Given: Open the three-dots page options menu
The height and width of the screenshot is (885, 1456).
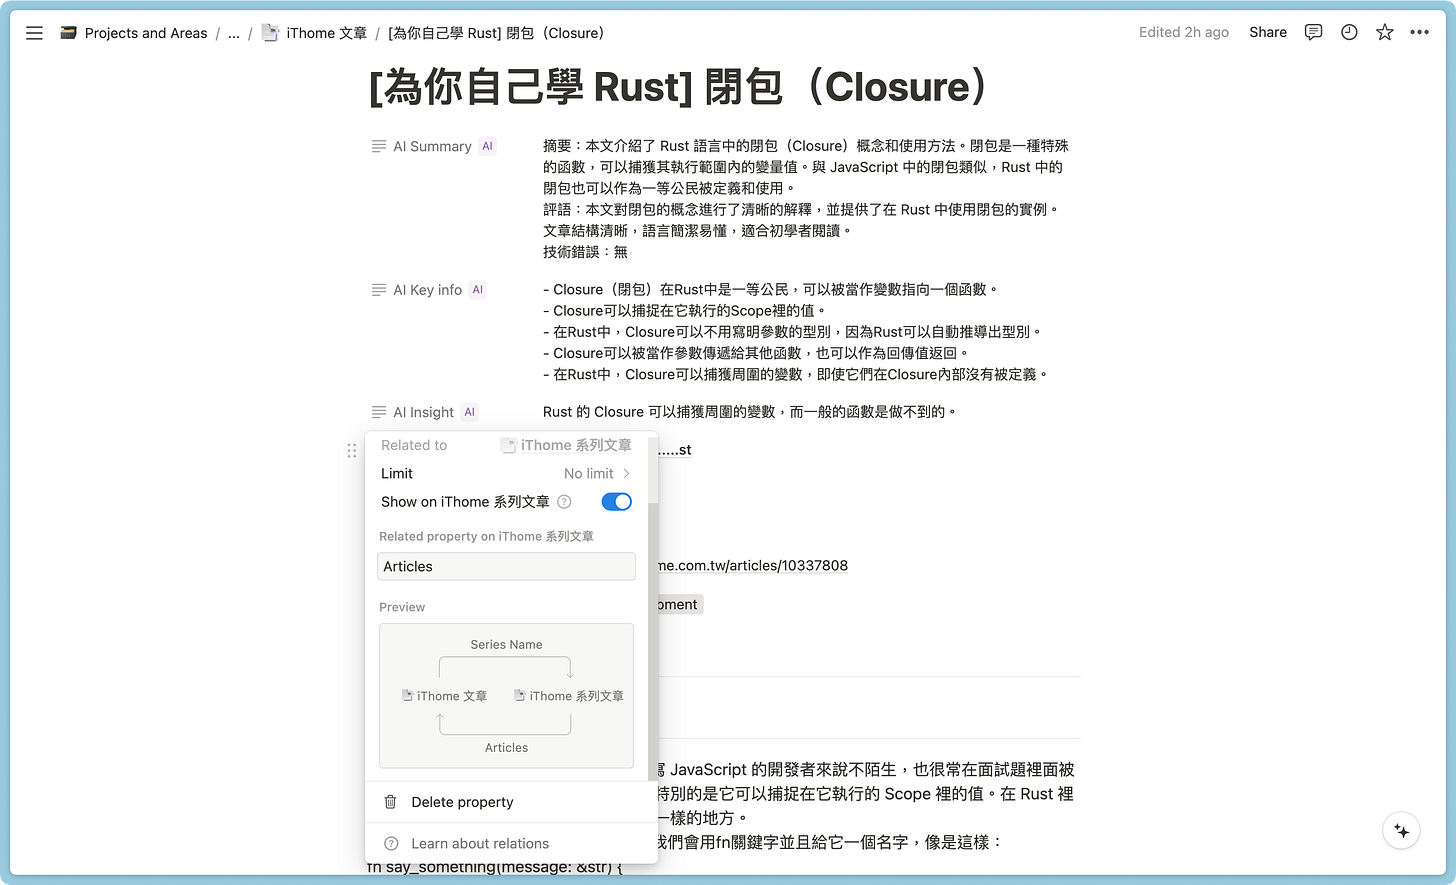Looking at the screenshot, I should pos(1419,32).
